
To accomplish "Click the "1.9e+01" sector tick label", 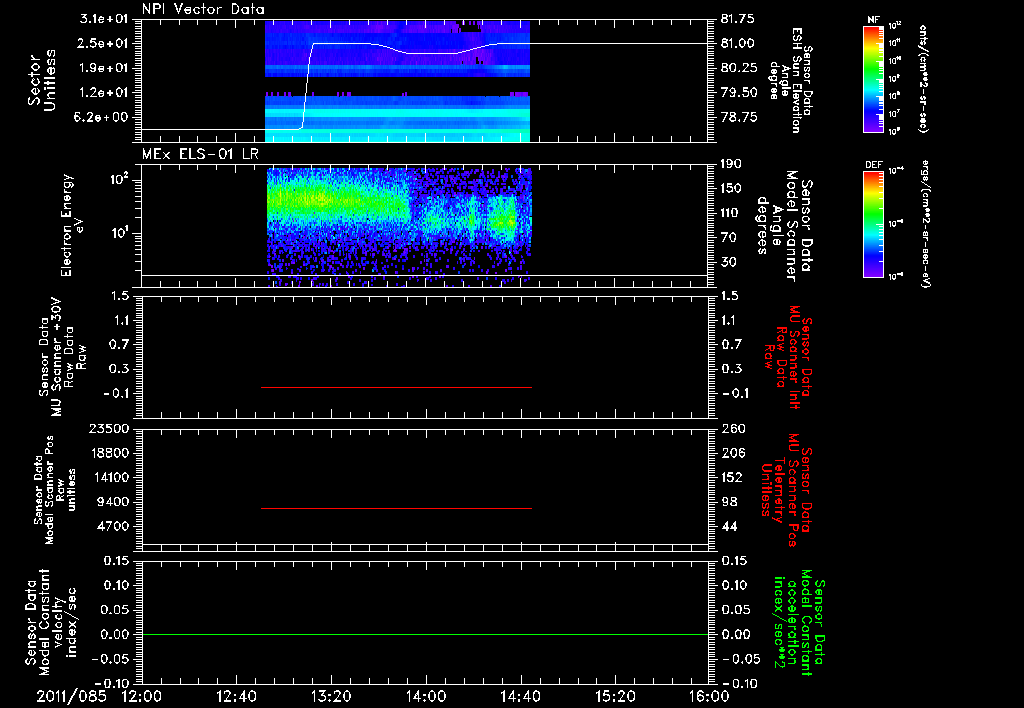I will (x=104, y=68).
